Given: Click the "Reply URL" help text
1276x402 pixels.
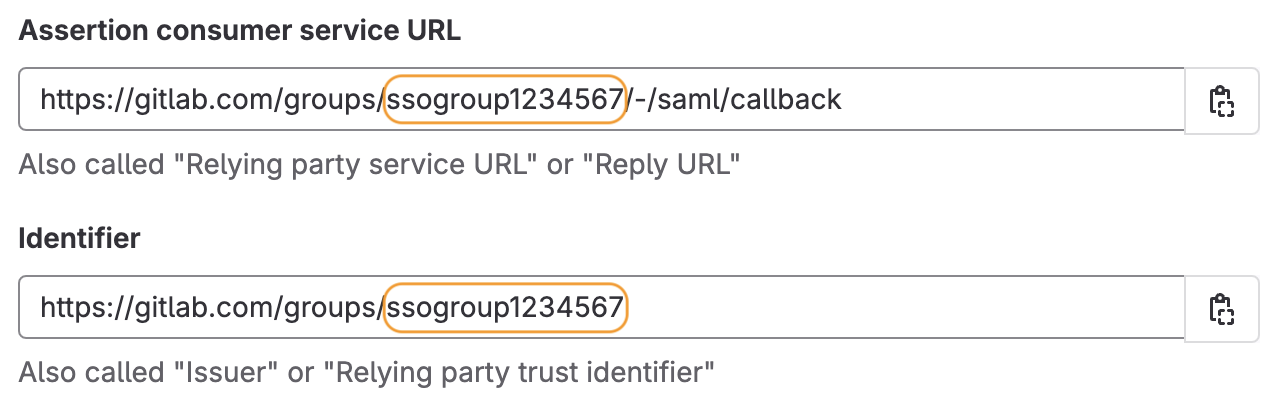Looking at the screenshot, I should 666,164.
